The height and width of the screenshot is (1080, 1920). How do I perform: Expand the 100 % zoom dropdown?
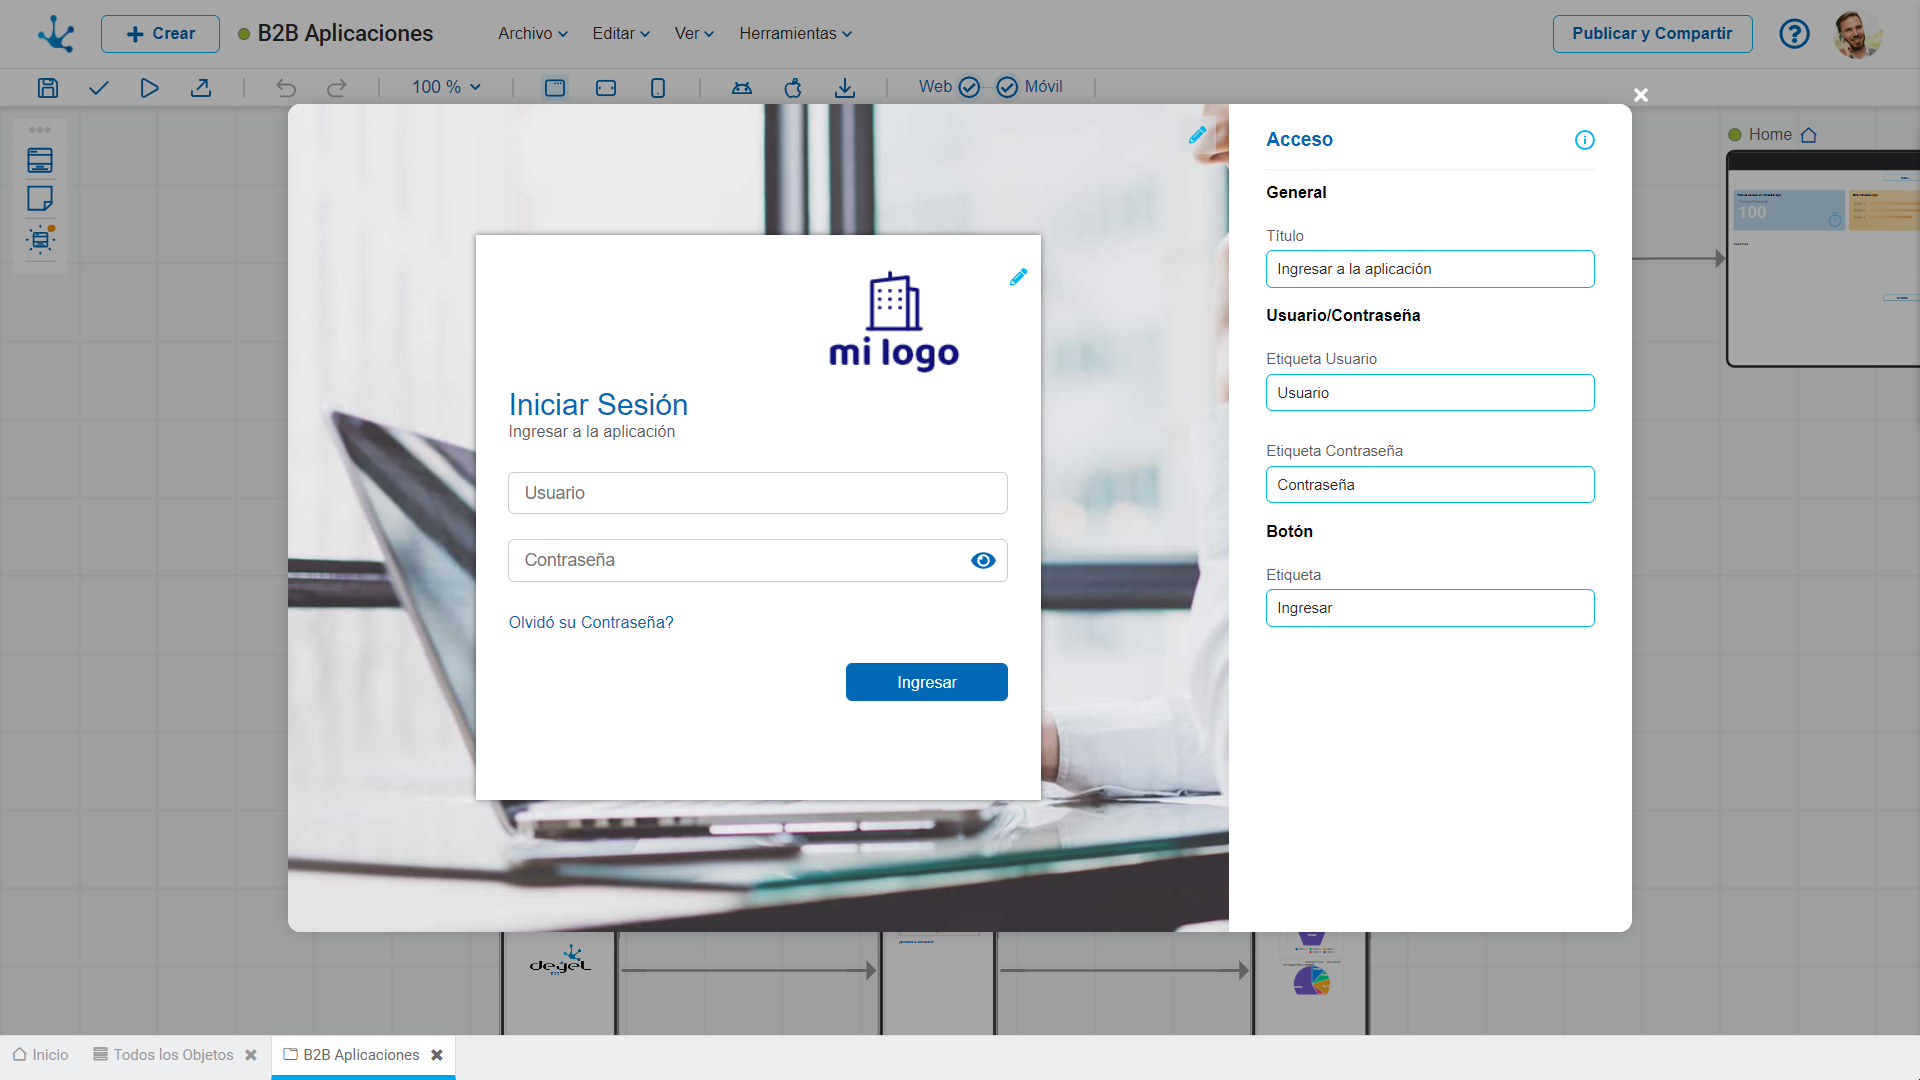(446, 87)
